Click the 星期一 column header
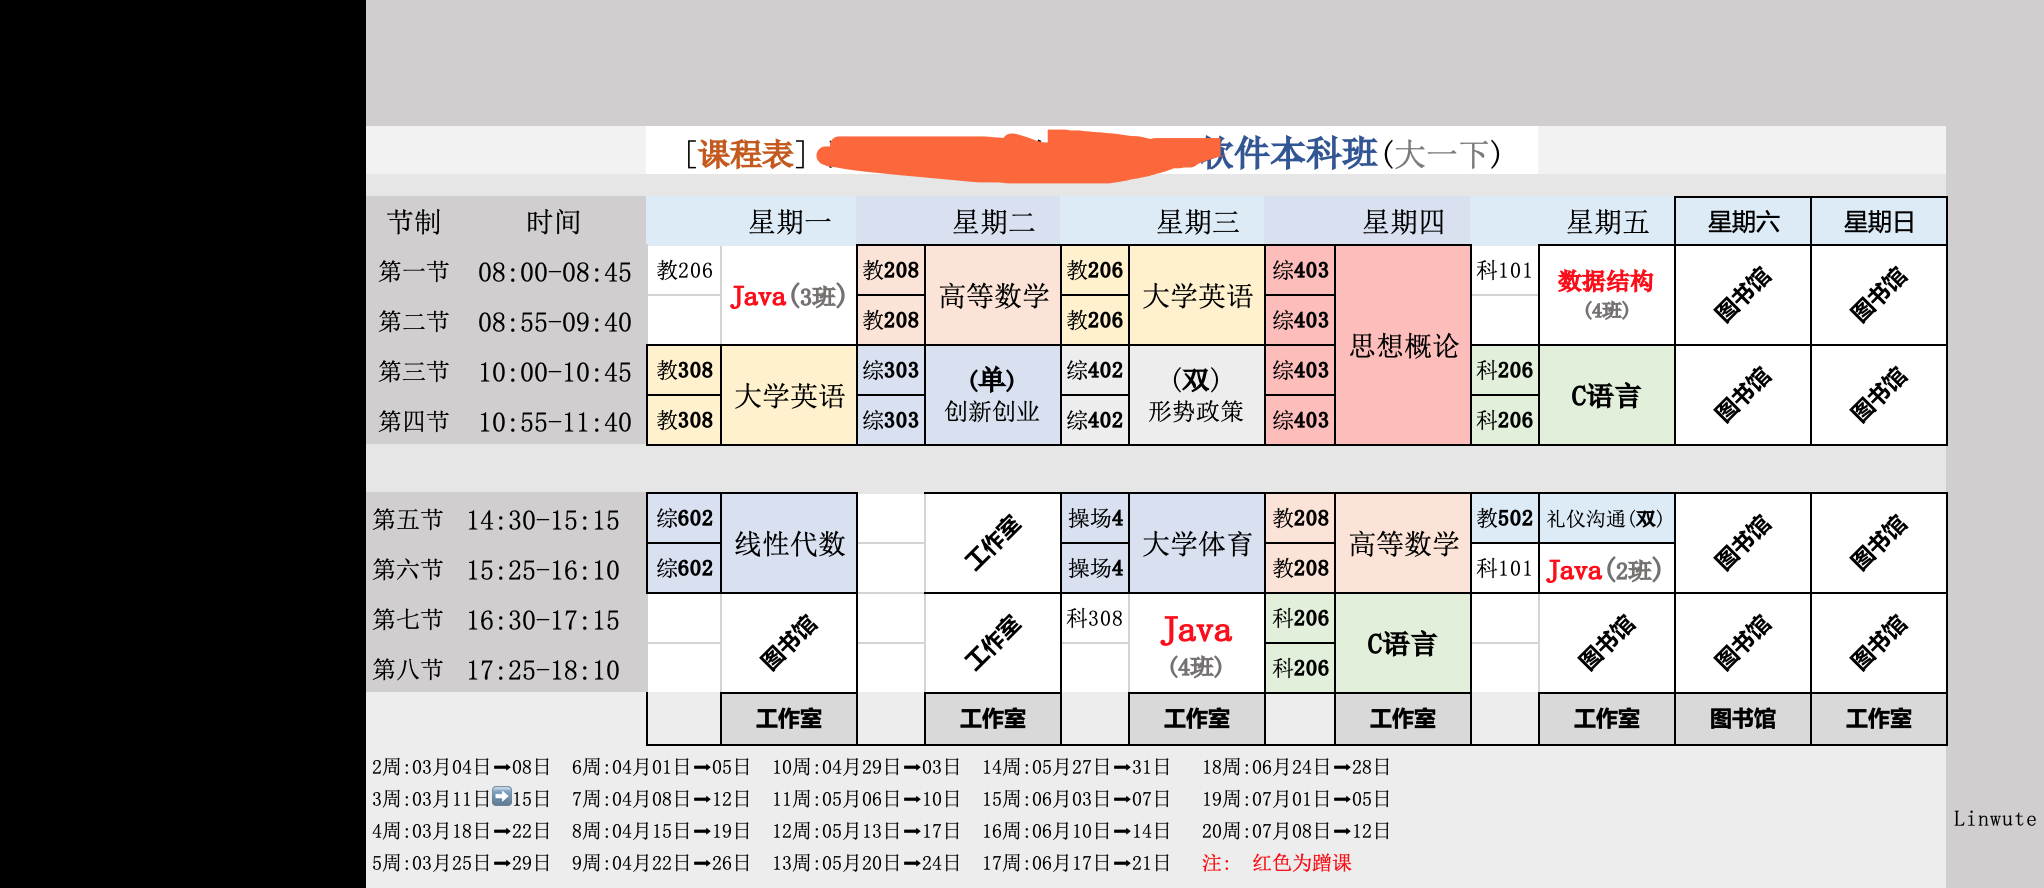 [x=789, y=222]
